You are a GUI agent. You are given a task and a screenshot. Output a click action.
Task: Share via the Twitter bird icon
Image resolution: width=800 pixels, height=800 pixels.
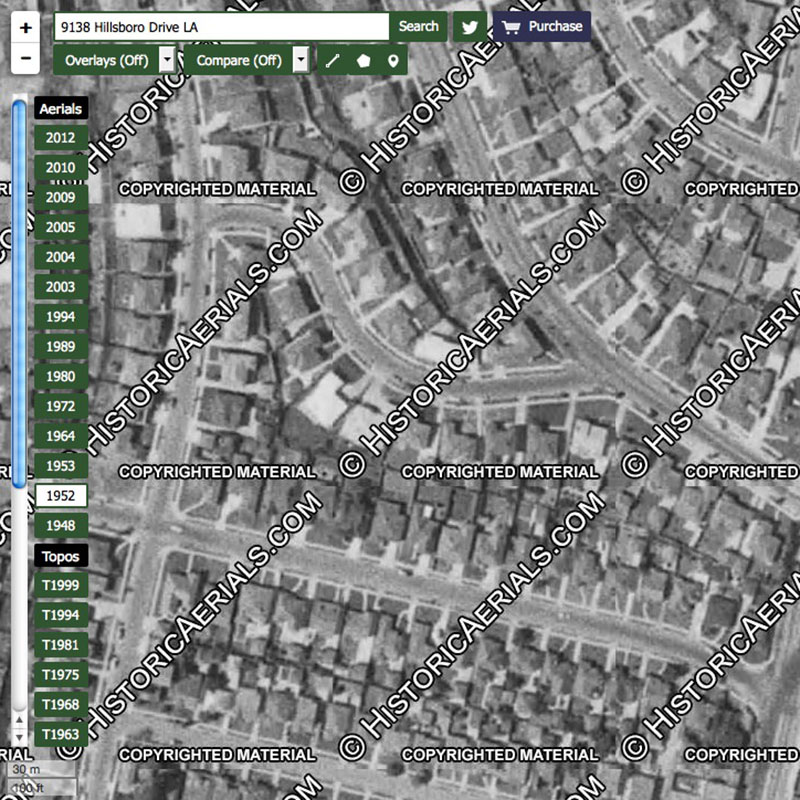click(470, 27)
